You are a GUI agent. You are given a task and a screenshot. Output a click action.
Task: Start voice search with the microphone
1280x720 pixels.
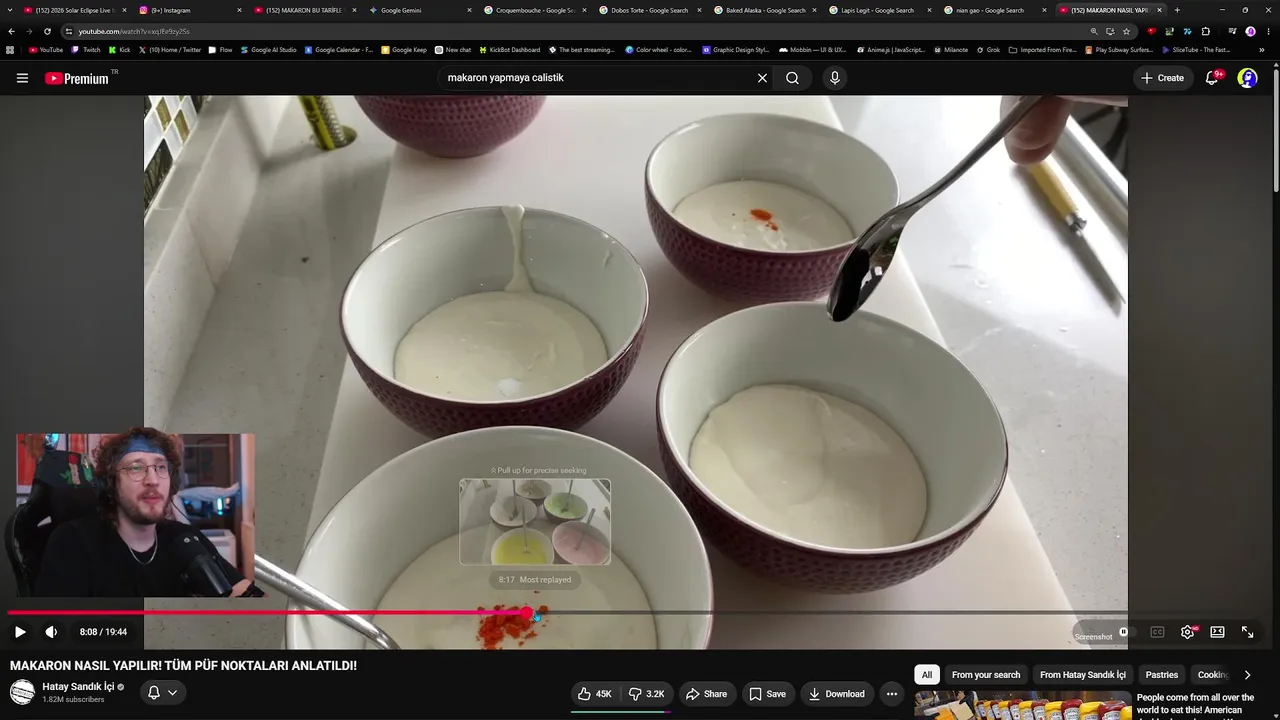835,78
